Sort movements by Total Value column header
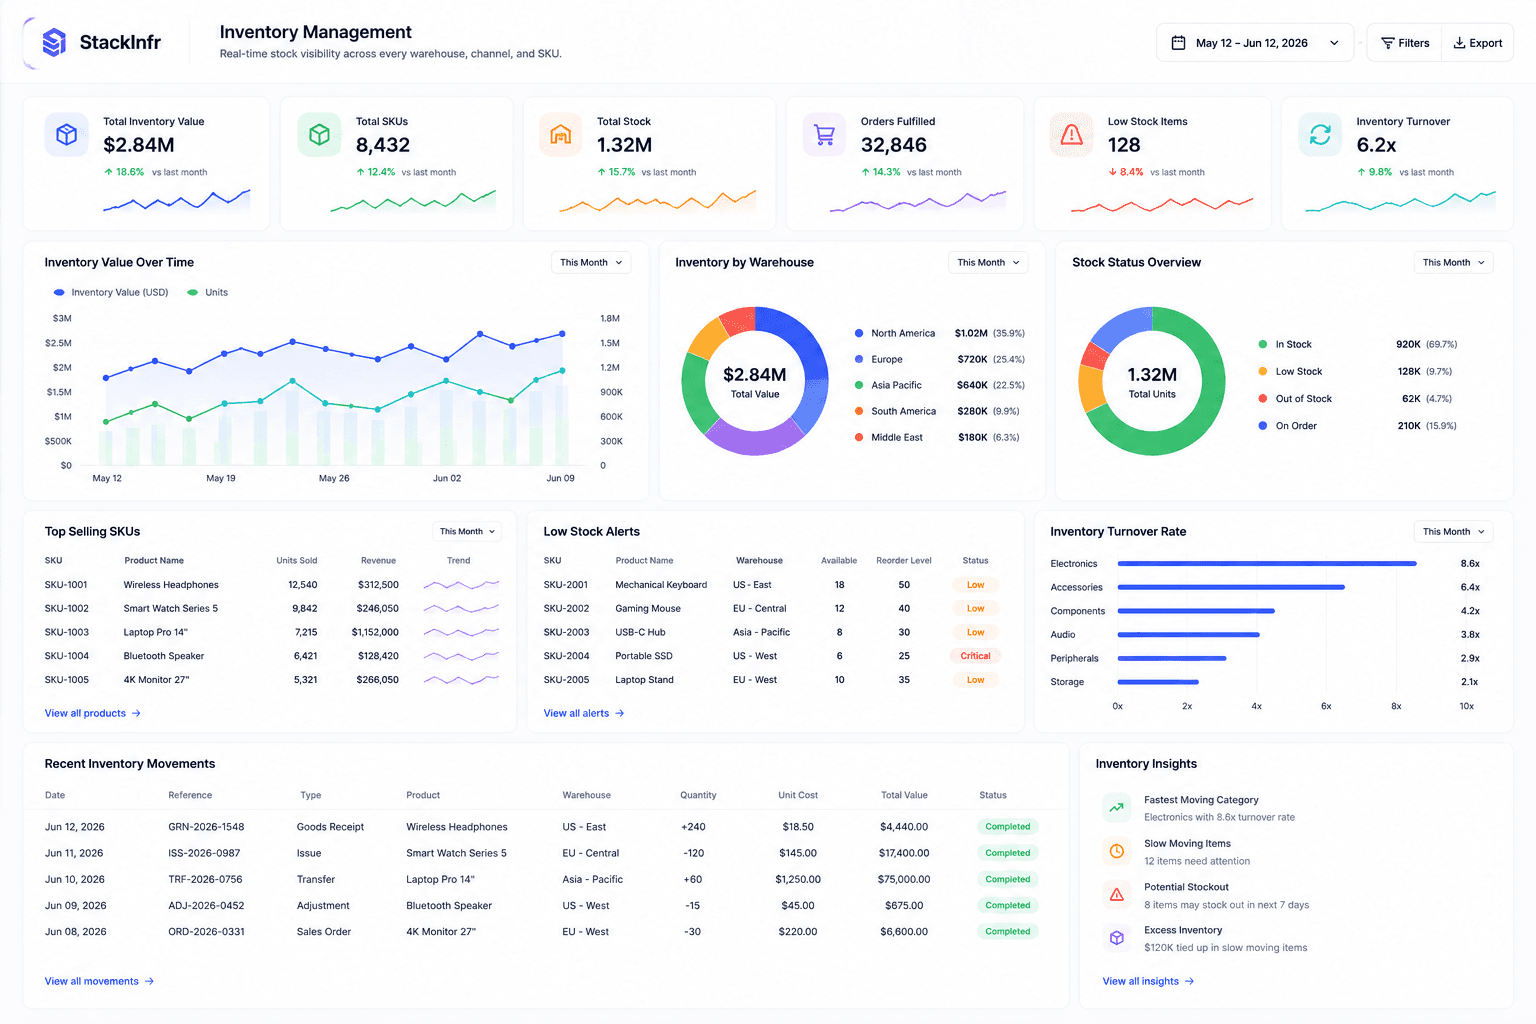The width and height of the screenshot is (1536, 1024). [x=904, y=795]
